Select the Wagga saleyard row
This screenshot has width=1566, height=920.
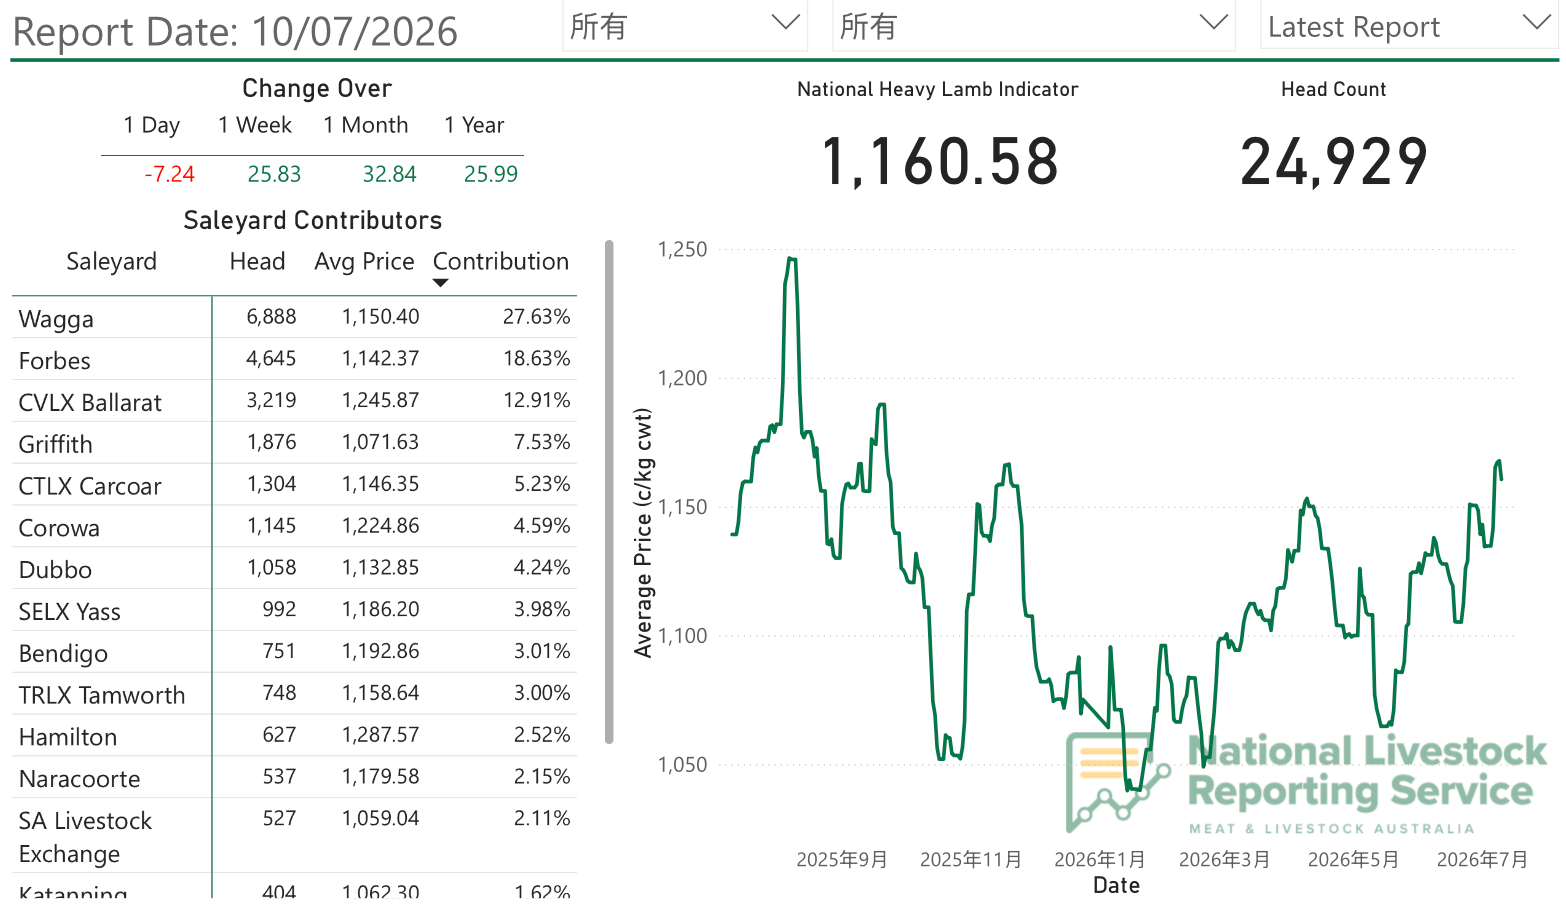coord(294,318)
